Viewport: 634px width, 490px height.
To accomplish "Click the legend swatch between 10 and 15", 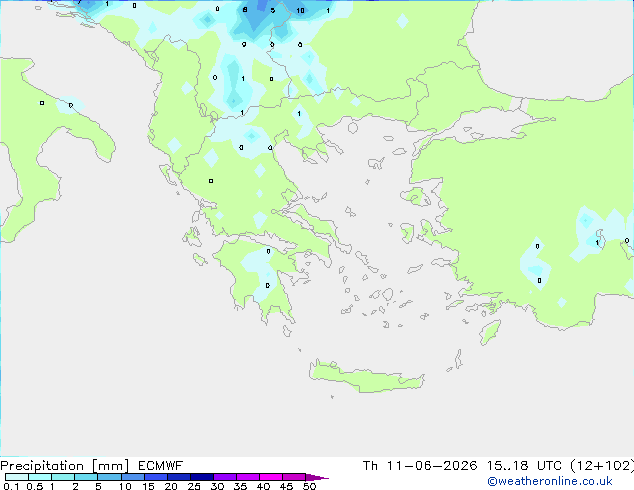I will click(x=133, y=477).
